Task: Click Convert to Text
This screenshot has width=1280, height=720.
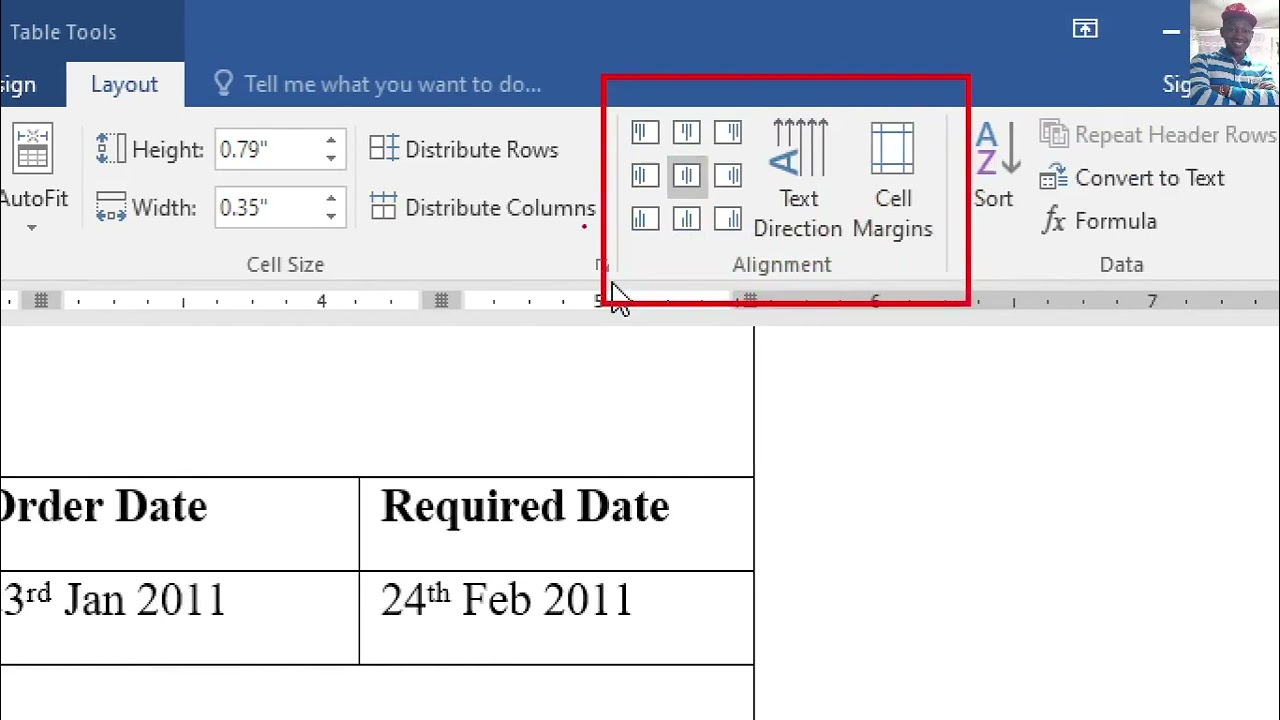Action: point(1132,178)
